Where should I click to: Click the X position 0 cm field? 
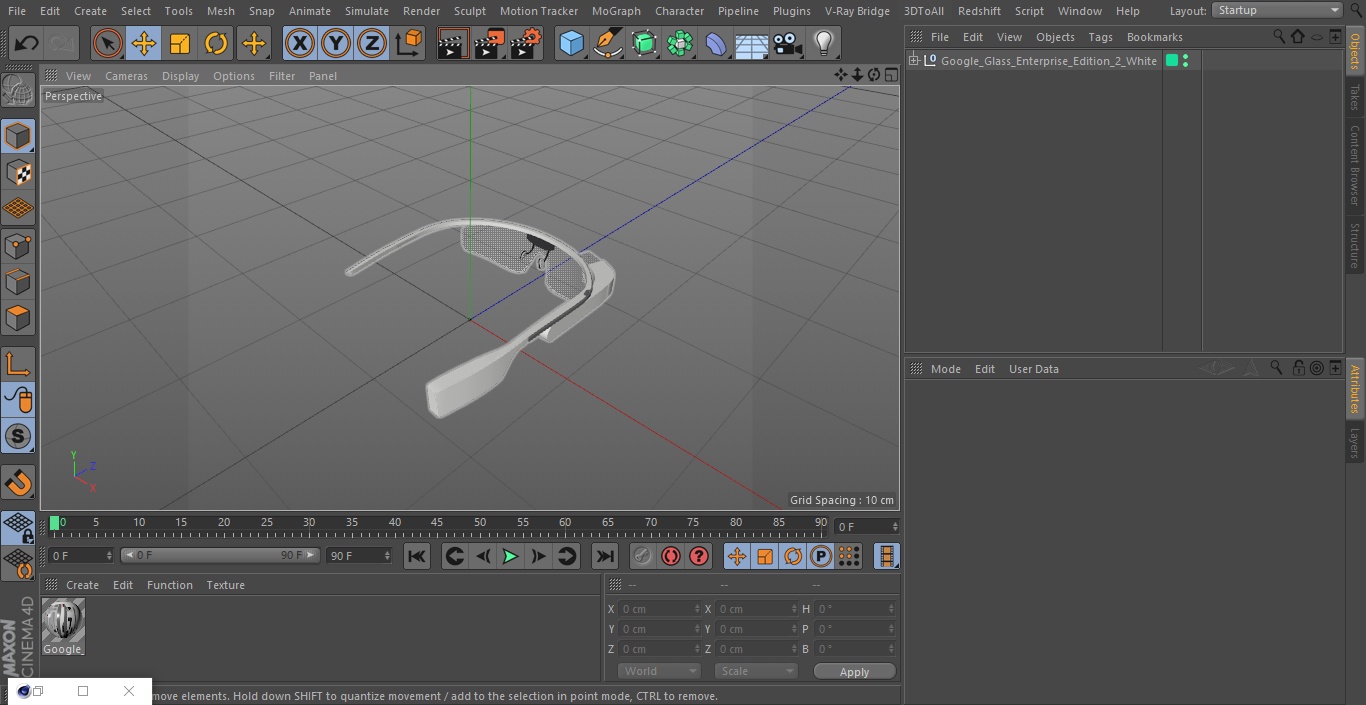(660, 609)
